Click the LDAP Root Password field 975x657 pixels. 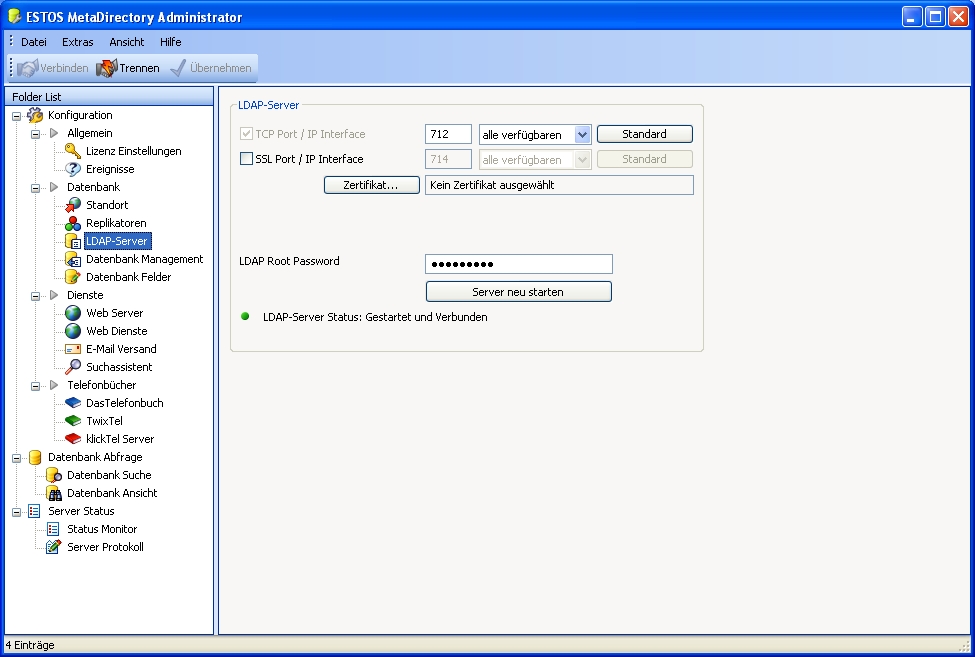coord(519,264)
